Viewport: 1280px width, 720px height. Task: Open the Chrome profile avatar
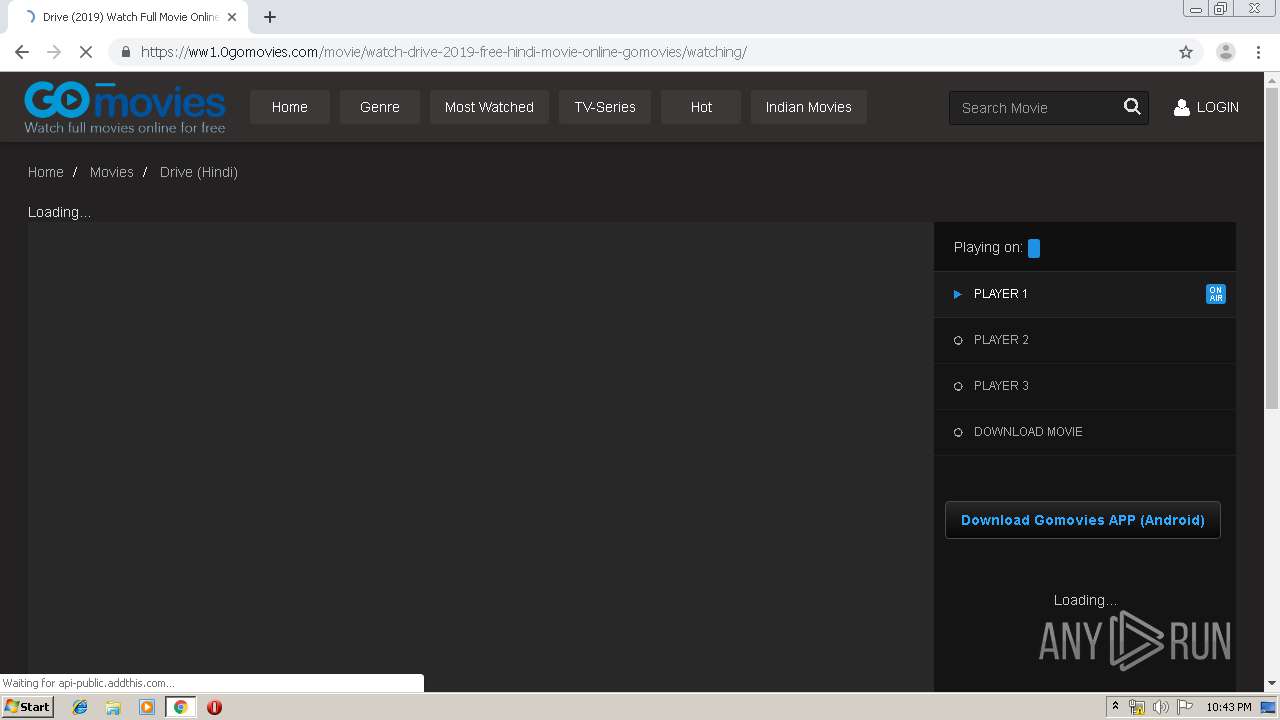1226,52
